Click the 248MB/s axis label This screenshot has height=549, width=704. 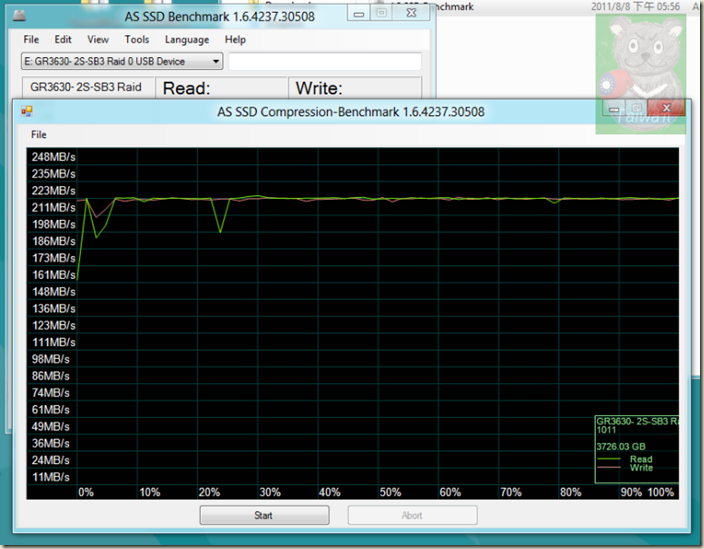coord(53,157)
